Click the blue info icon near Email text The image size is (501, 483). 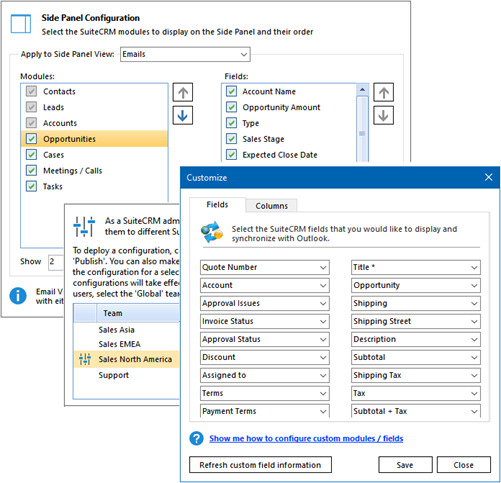[18, 296]
